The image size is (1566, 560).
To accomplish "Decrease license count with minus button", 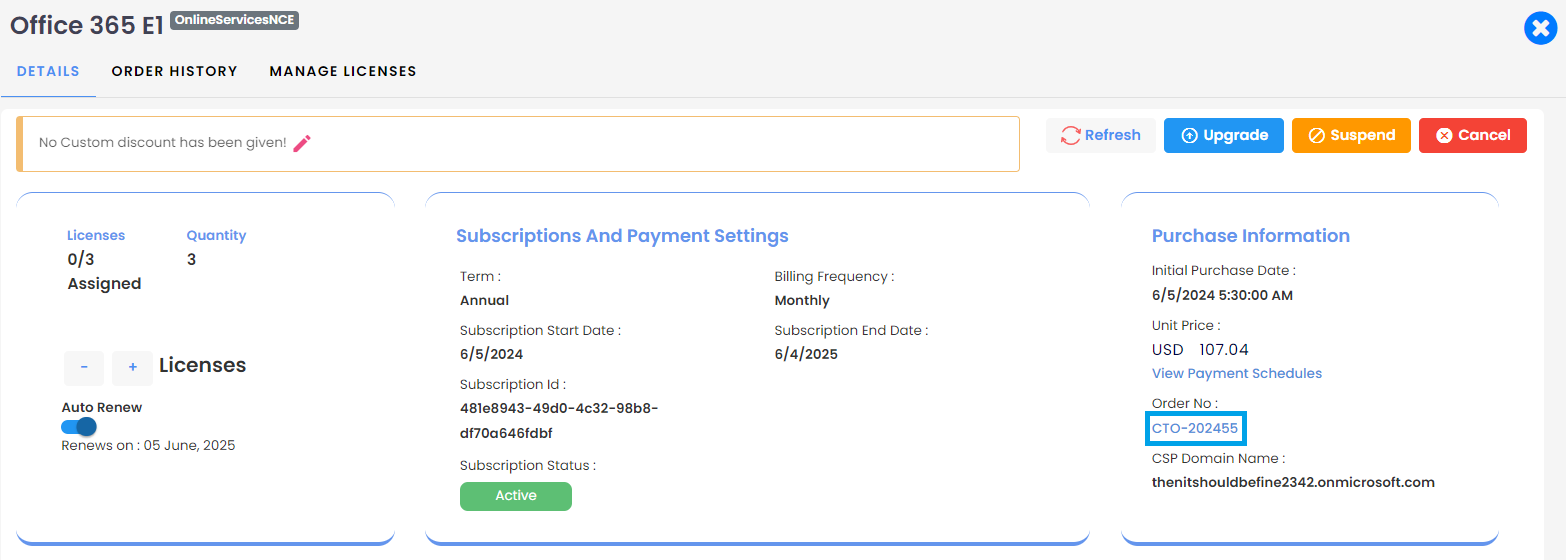I will click(84, 368).
